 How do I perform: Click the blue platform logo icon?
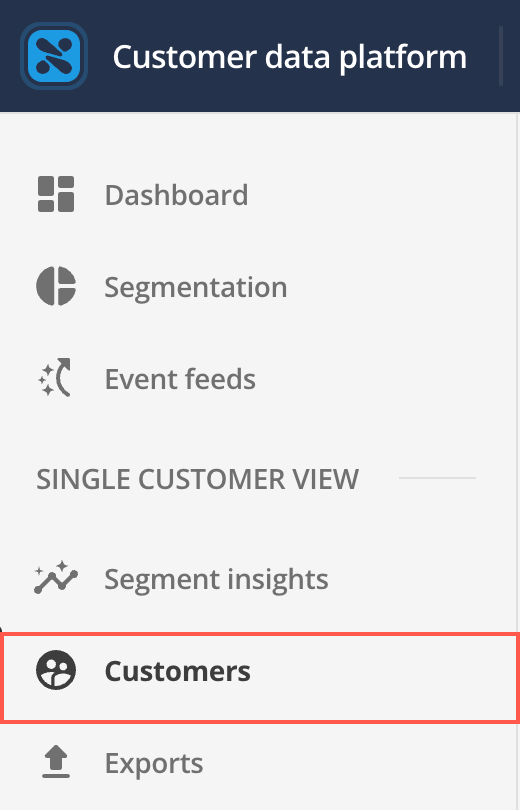(54, 56)
